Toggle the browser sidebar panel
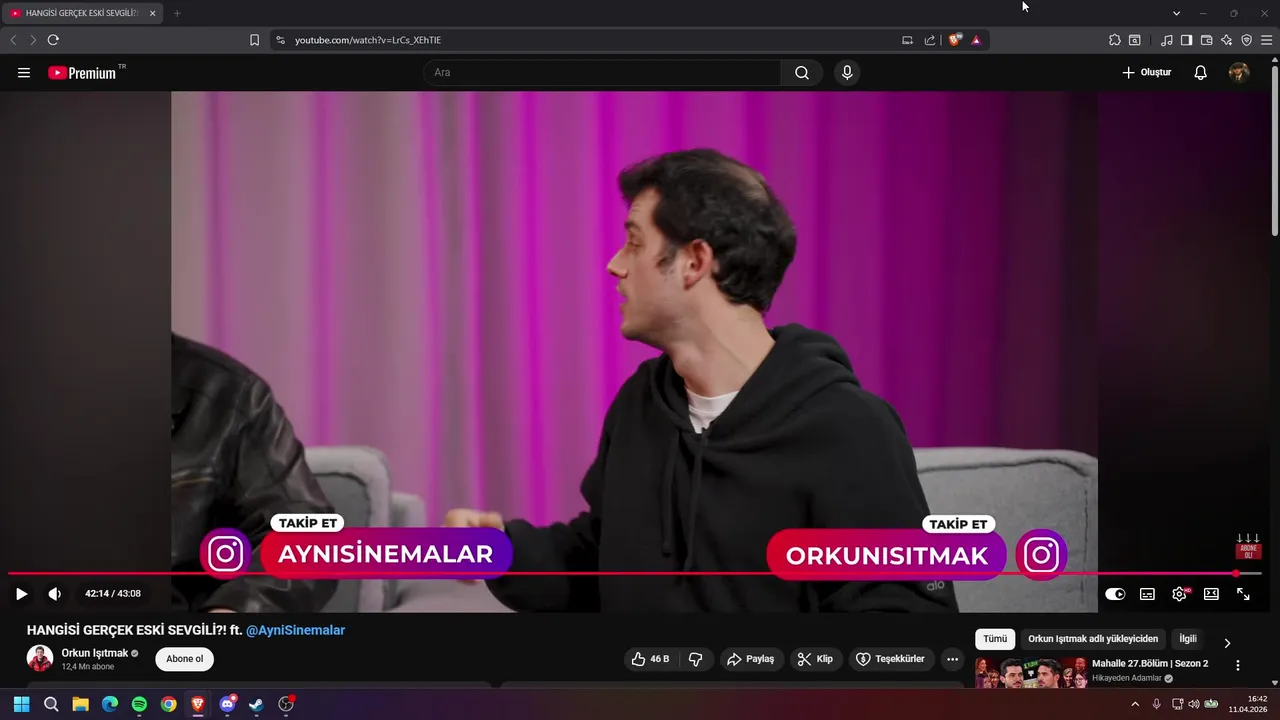Viewport: 1280px width, 720px height. (x=1186, y=40)
